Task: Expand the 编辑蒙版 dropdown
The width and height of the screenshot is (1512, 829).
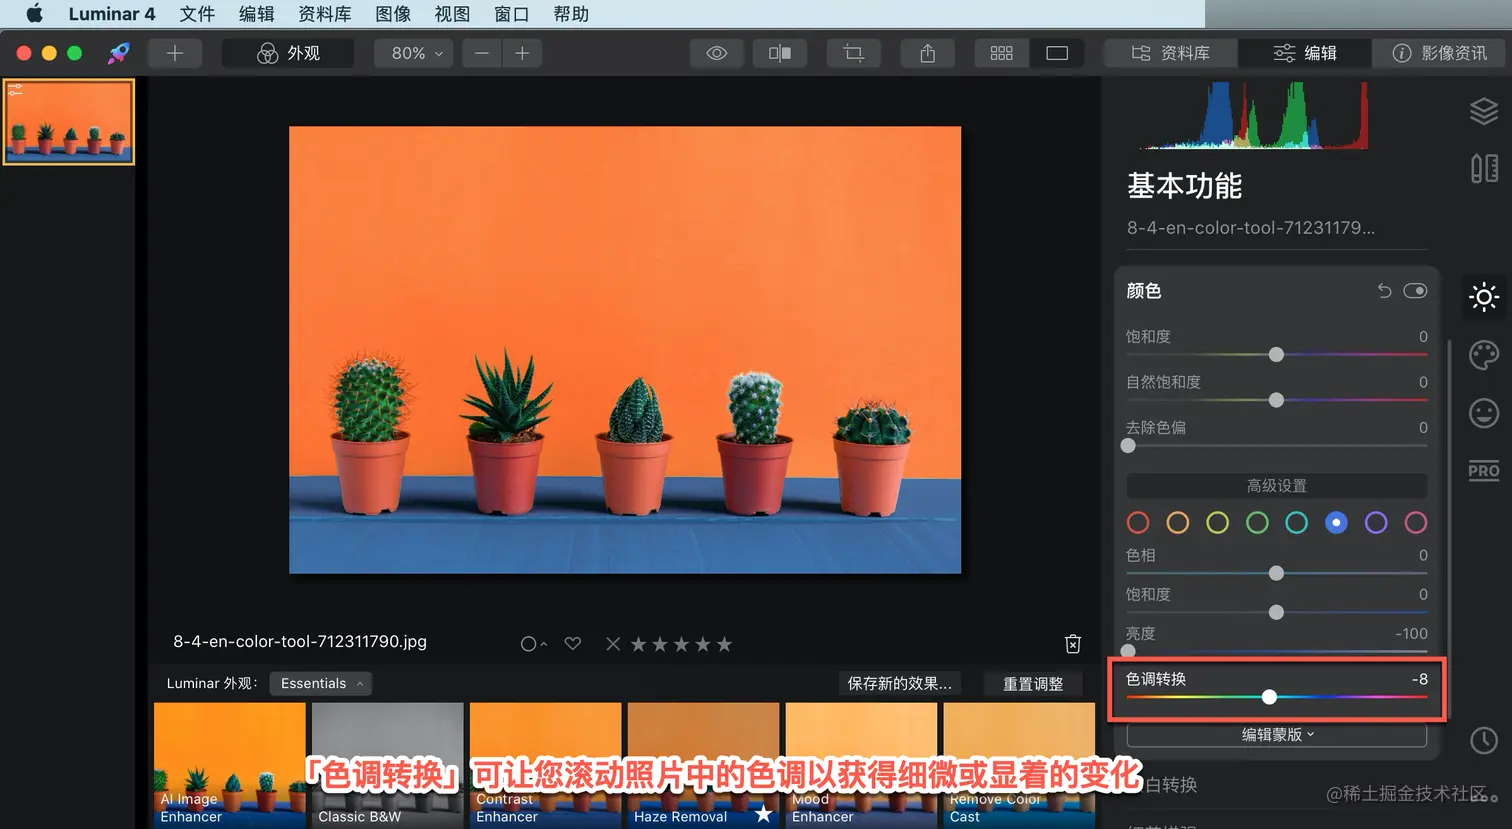Action: pyautogui.click(x=1277, y=734)
